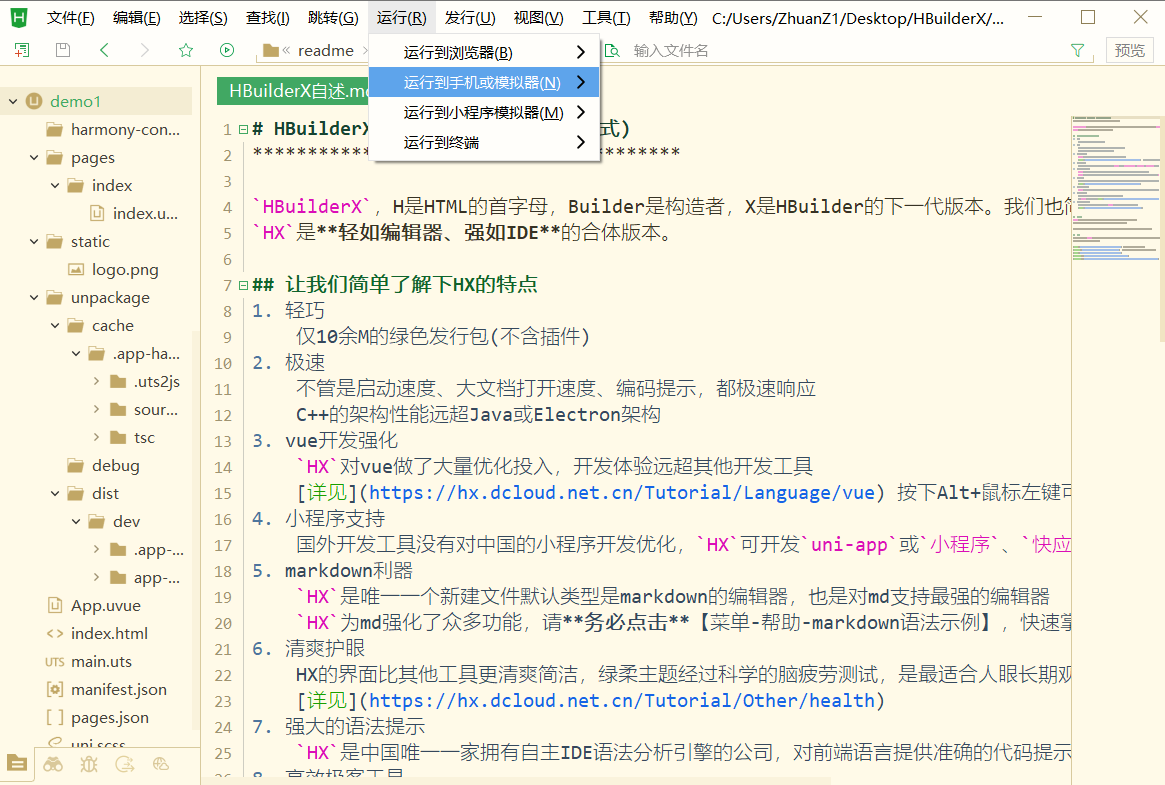This screenshot has height=785, width=1165.
Task: Collapse the dev folder
Action: tap(76, 521)
